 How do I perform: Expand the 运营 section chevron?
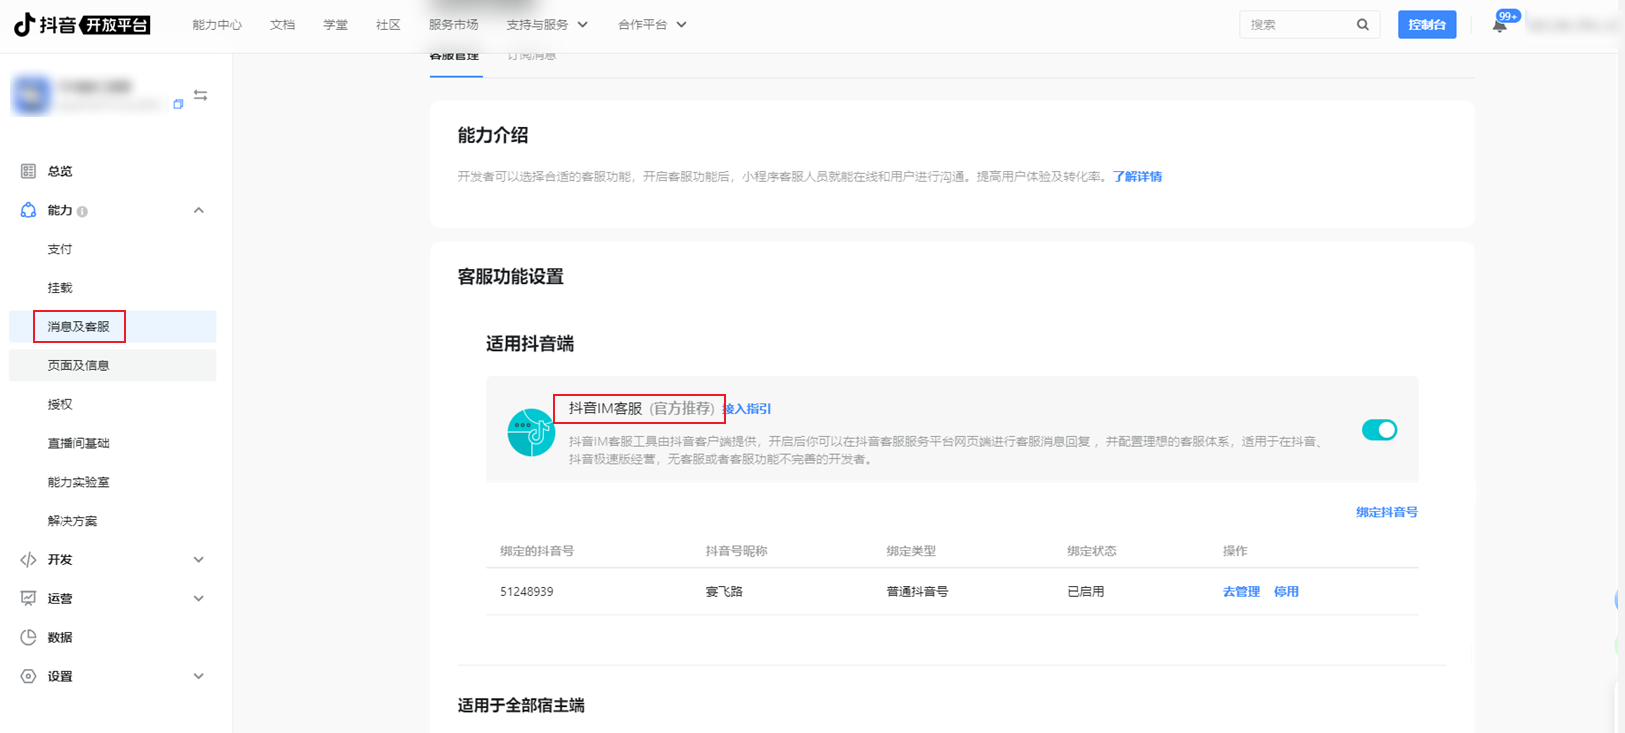click(199, 599)
